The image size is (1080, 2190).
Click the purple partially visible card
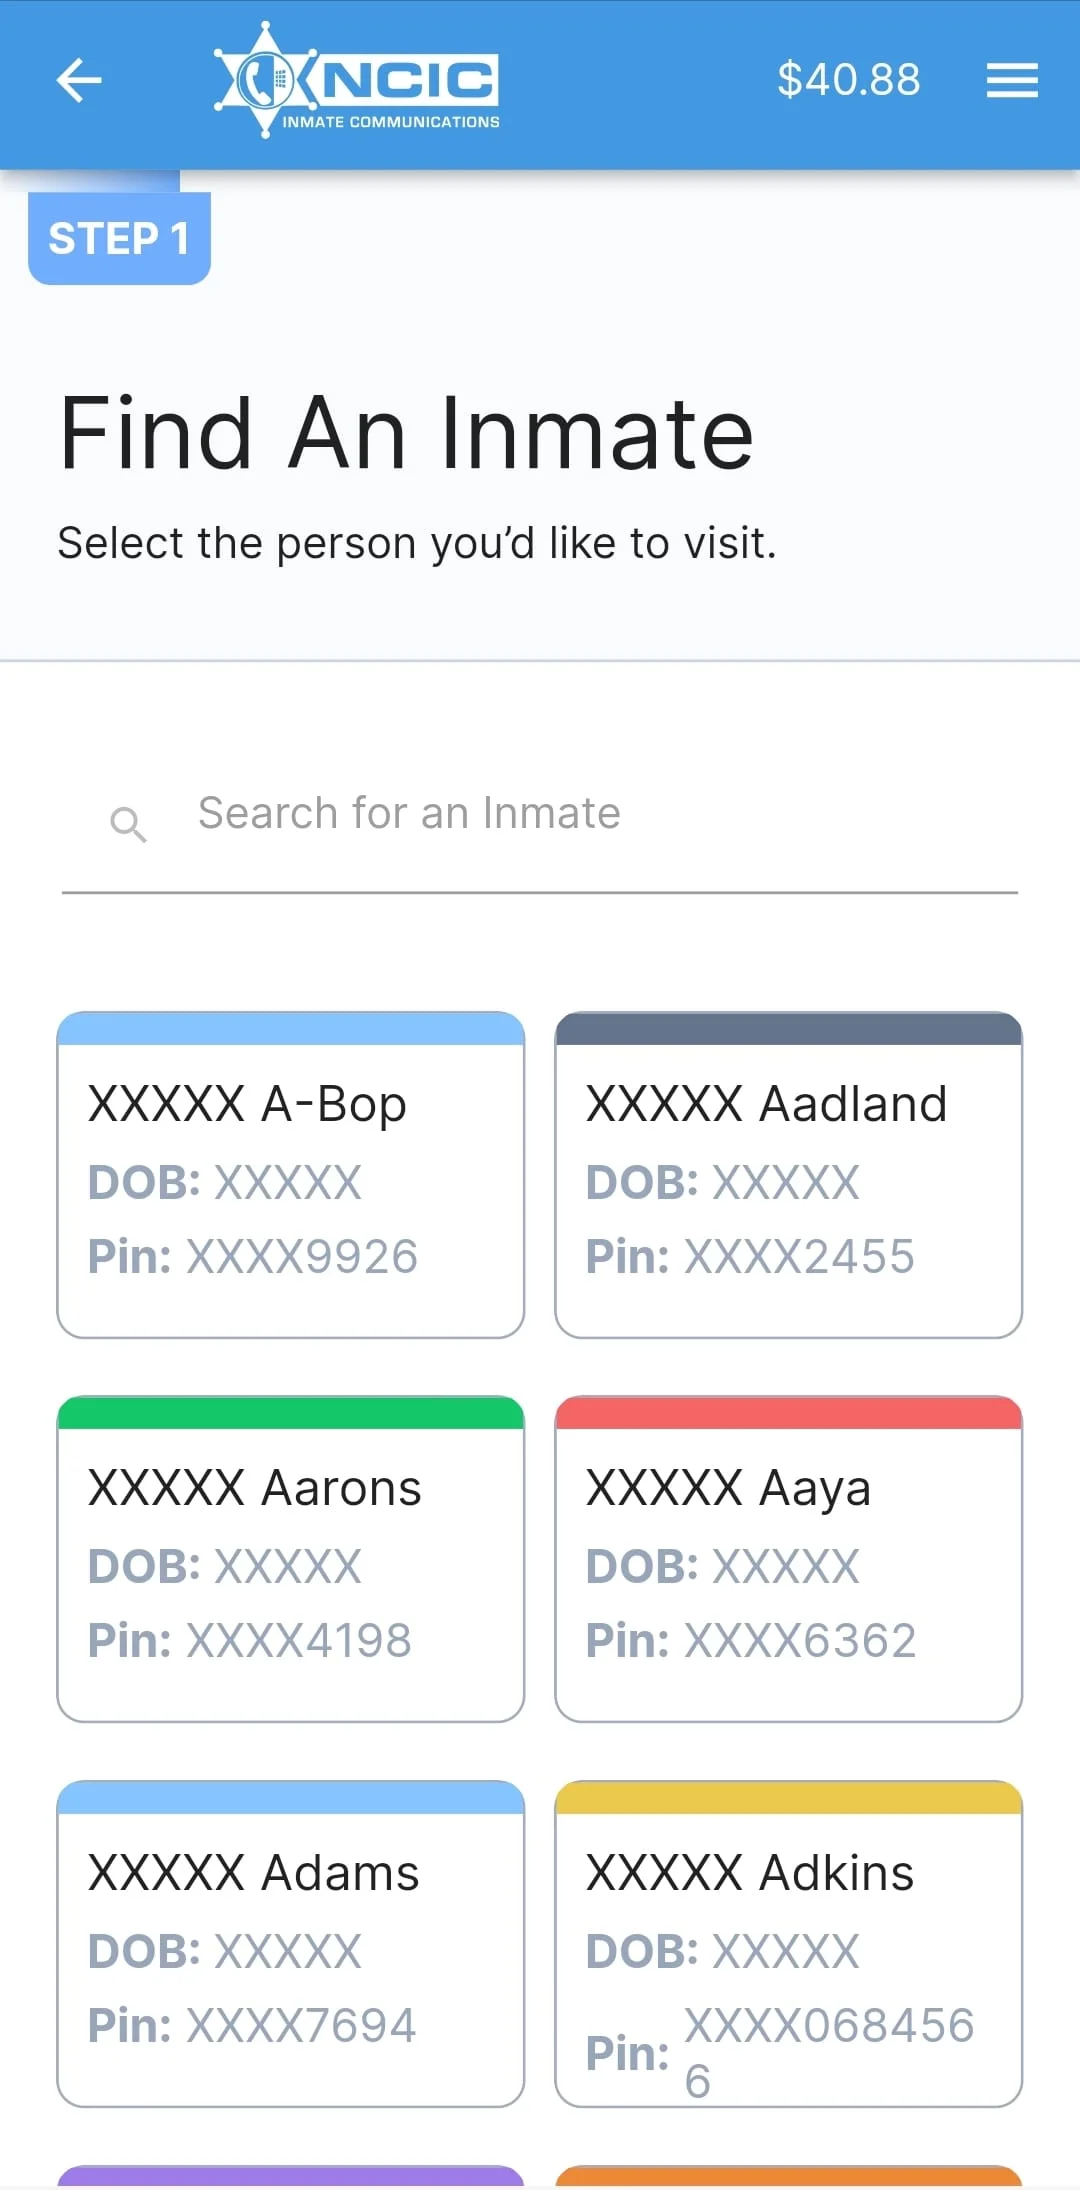click(290, 2176)
